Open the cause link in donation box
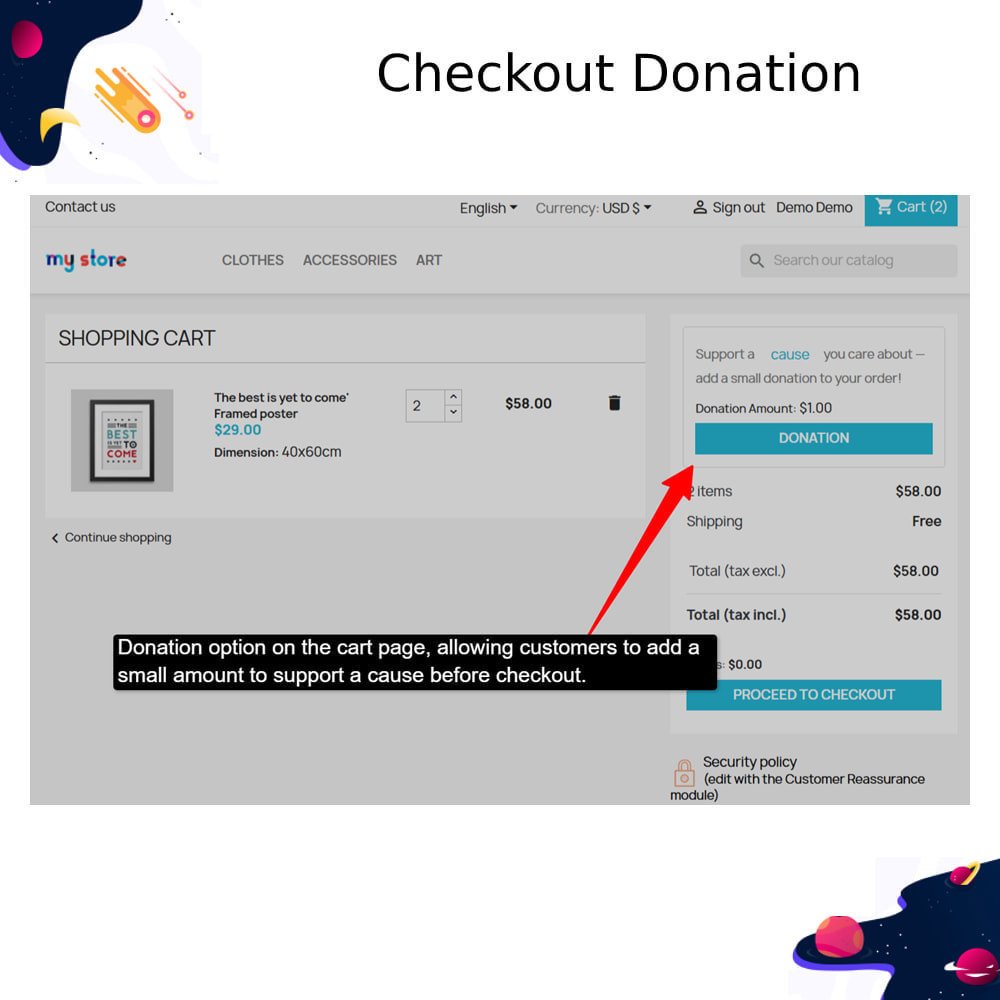 790,355
